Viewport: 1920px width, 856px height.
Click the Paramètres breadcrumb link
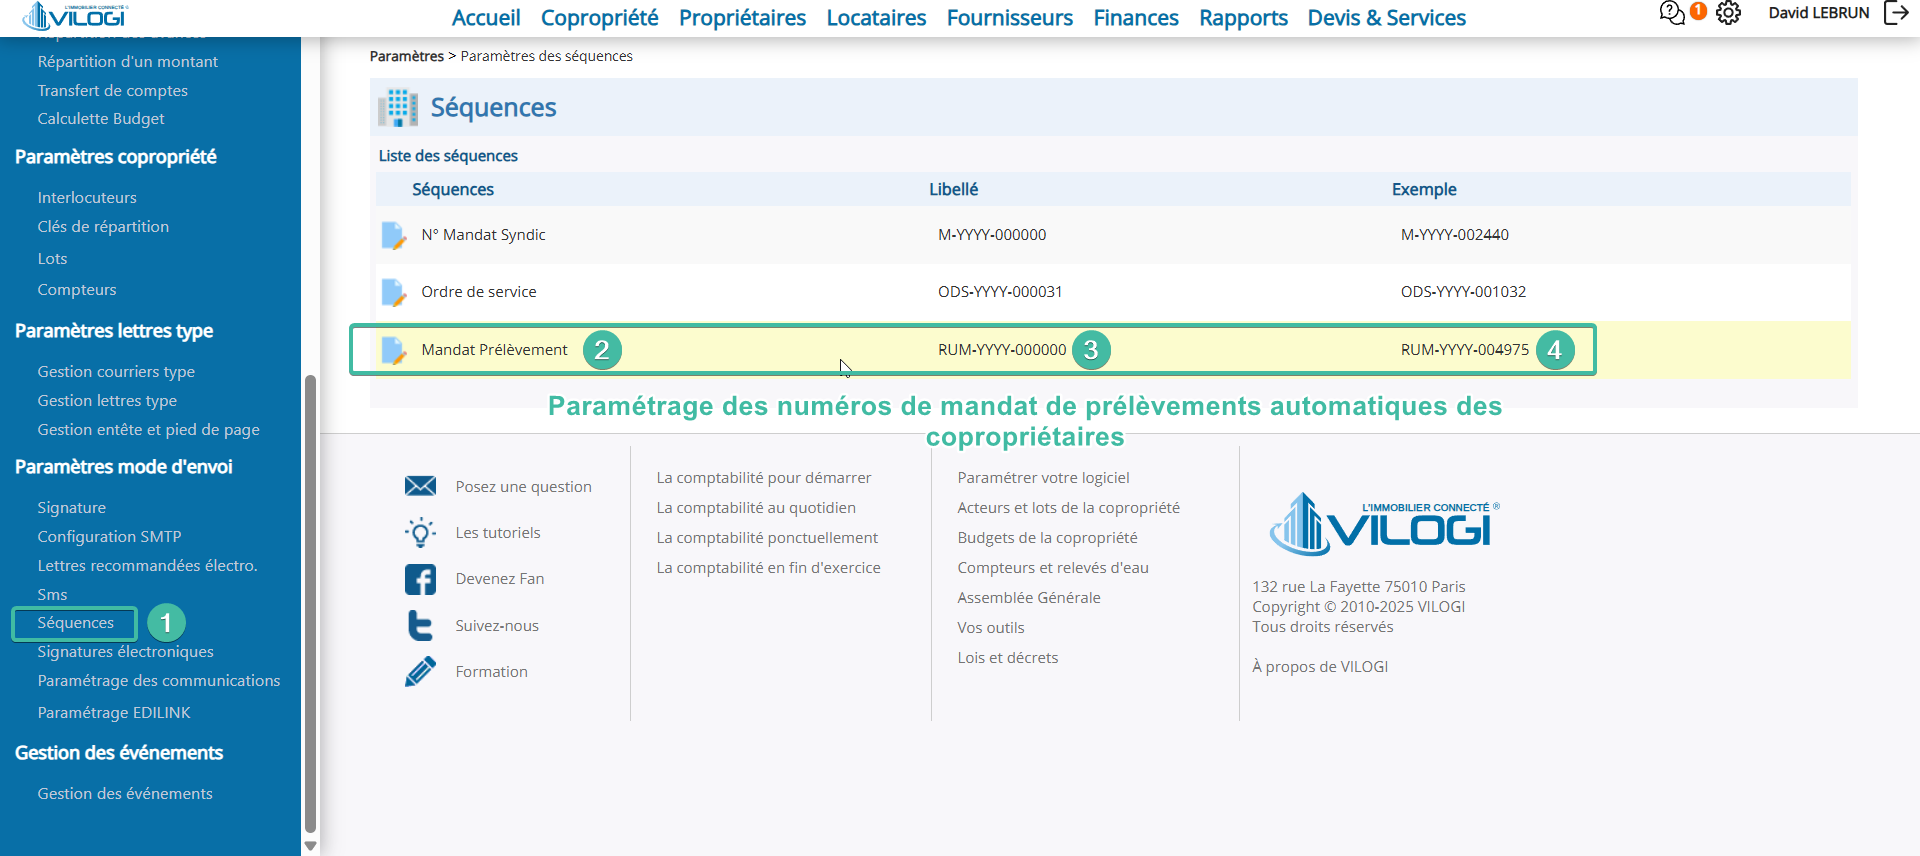[407, 56]
